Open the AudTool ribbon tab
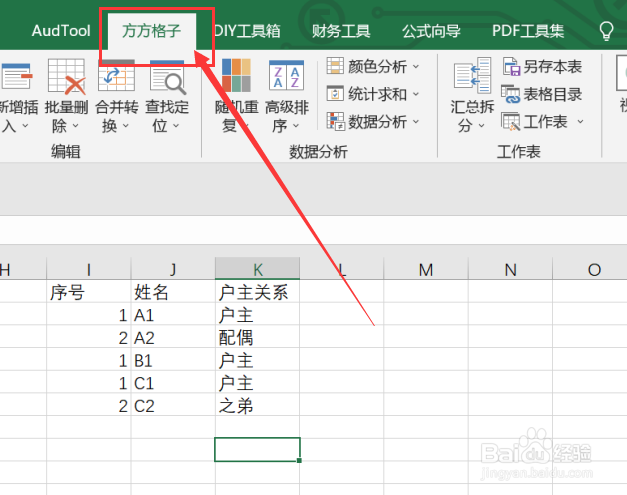This screenshot has width=627, height=495. [61, 31]
